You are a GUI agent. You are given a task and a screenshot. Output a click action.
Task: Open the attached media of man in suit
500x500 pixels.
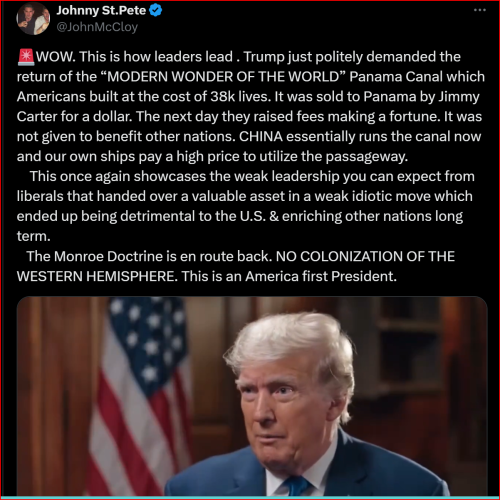pos(252,396)
